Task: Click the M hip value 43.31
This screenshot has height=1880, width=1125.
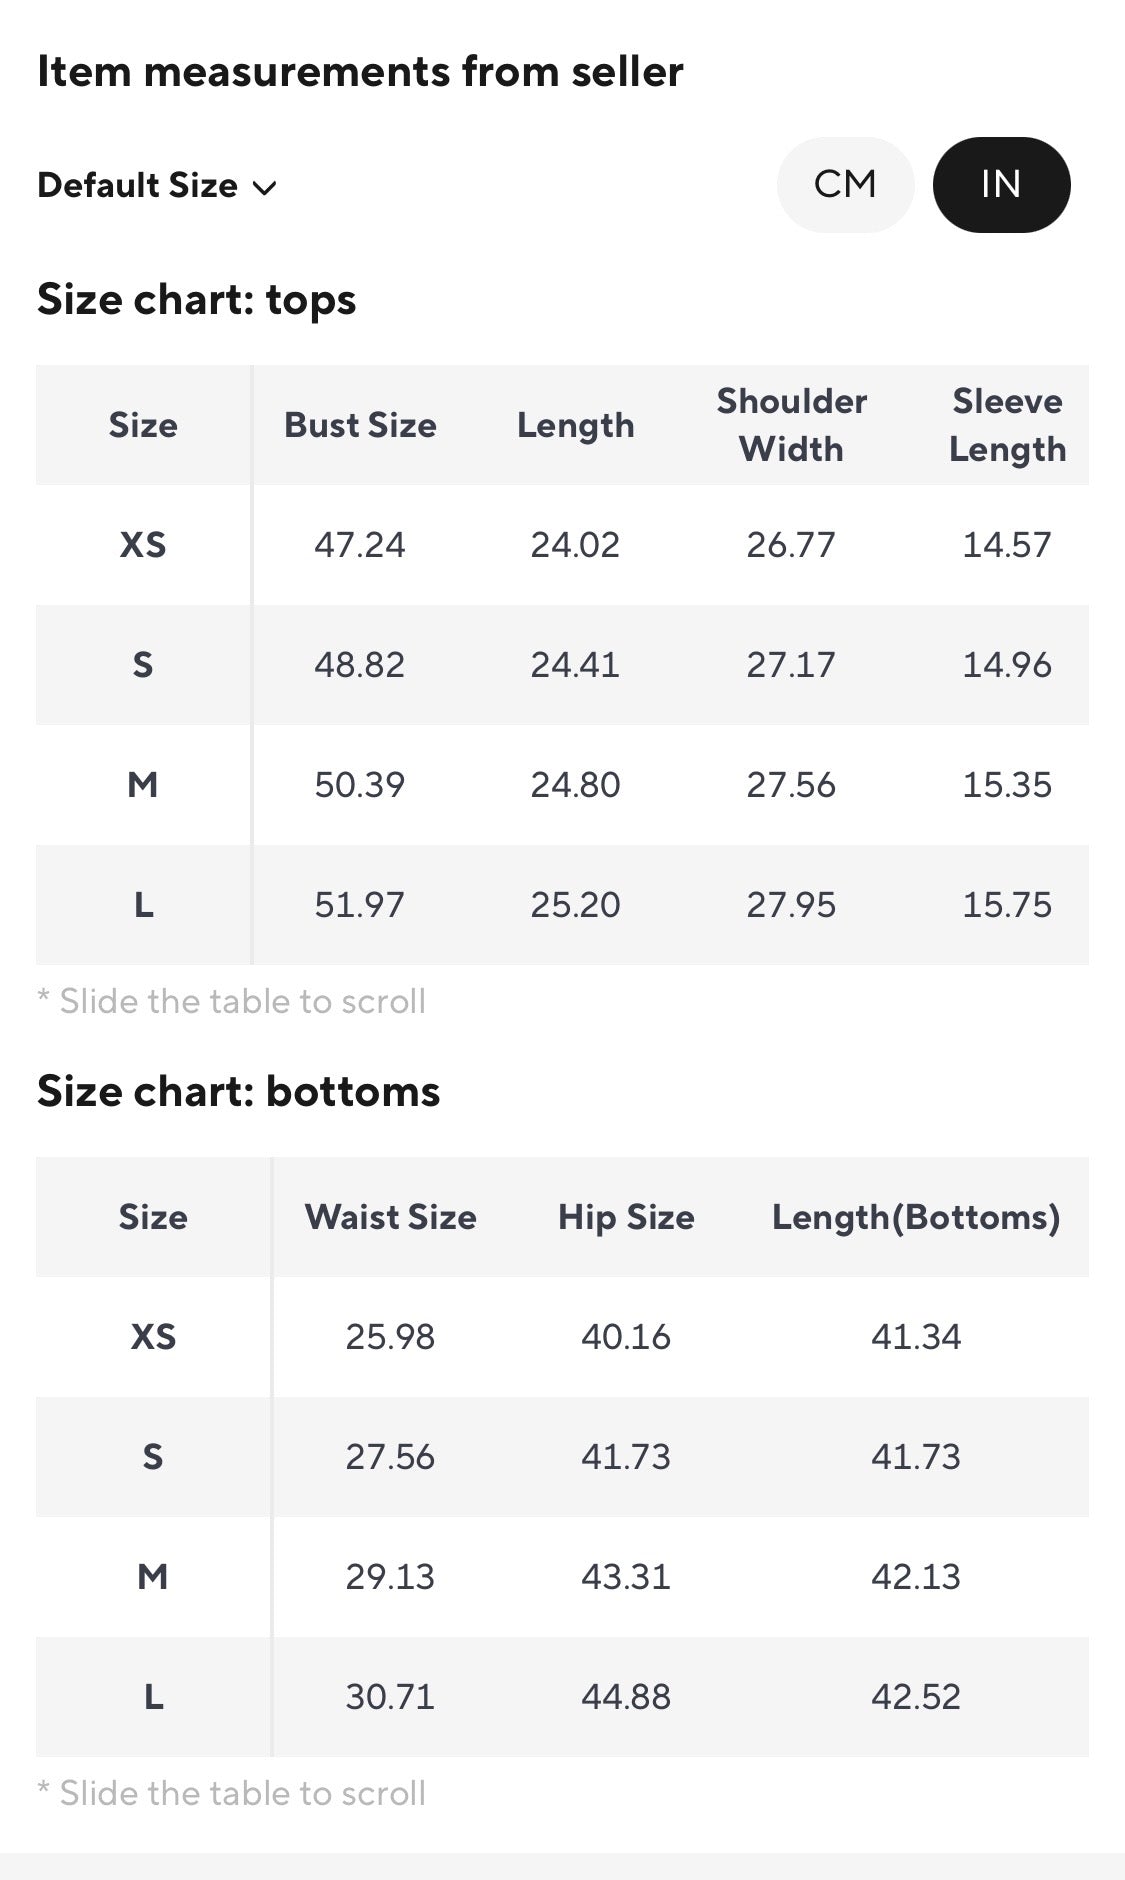Action: point(626,1577)
